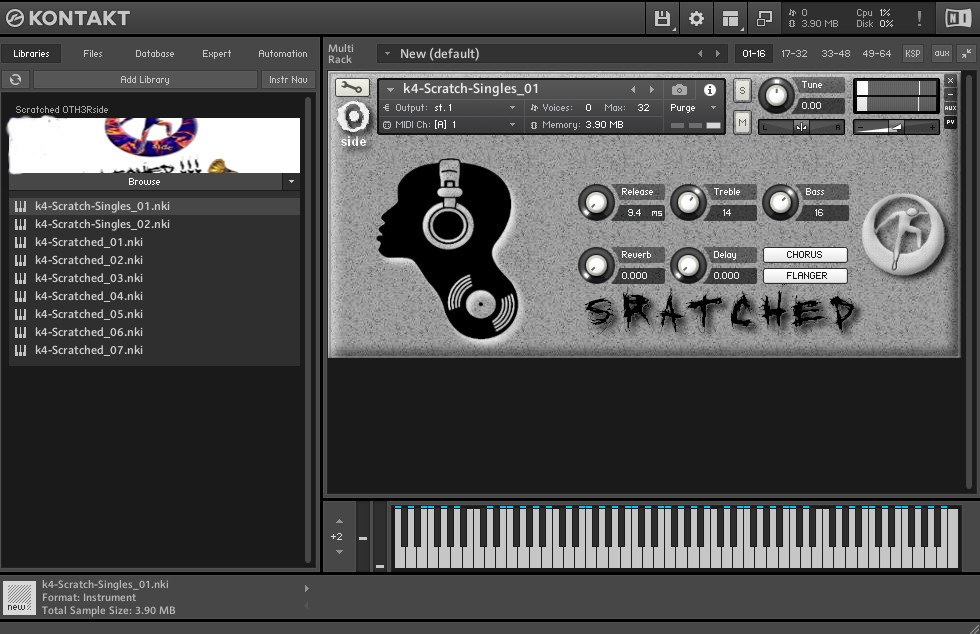Select rack page 17-32
Screen dimensions: 980x634
794,54
